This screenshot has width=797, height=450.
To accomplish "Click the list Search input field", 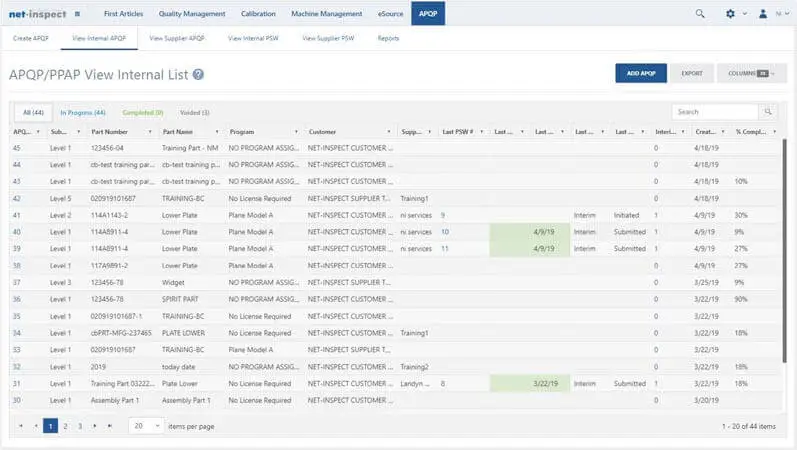I will click(715, 112).
